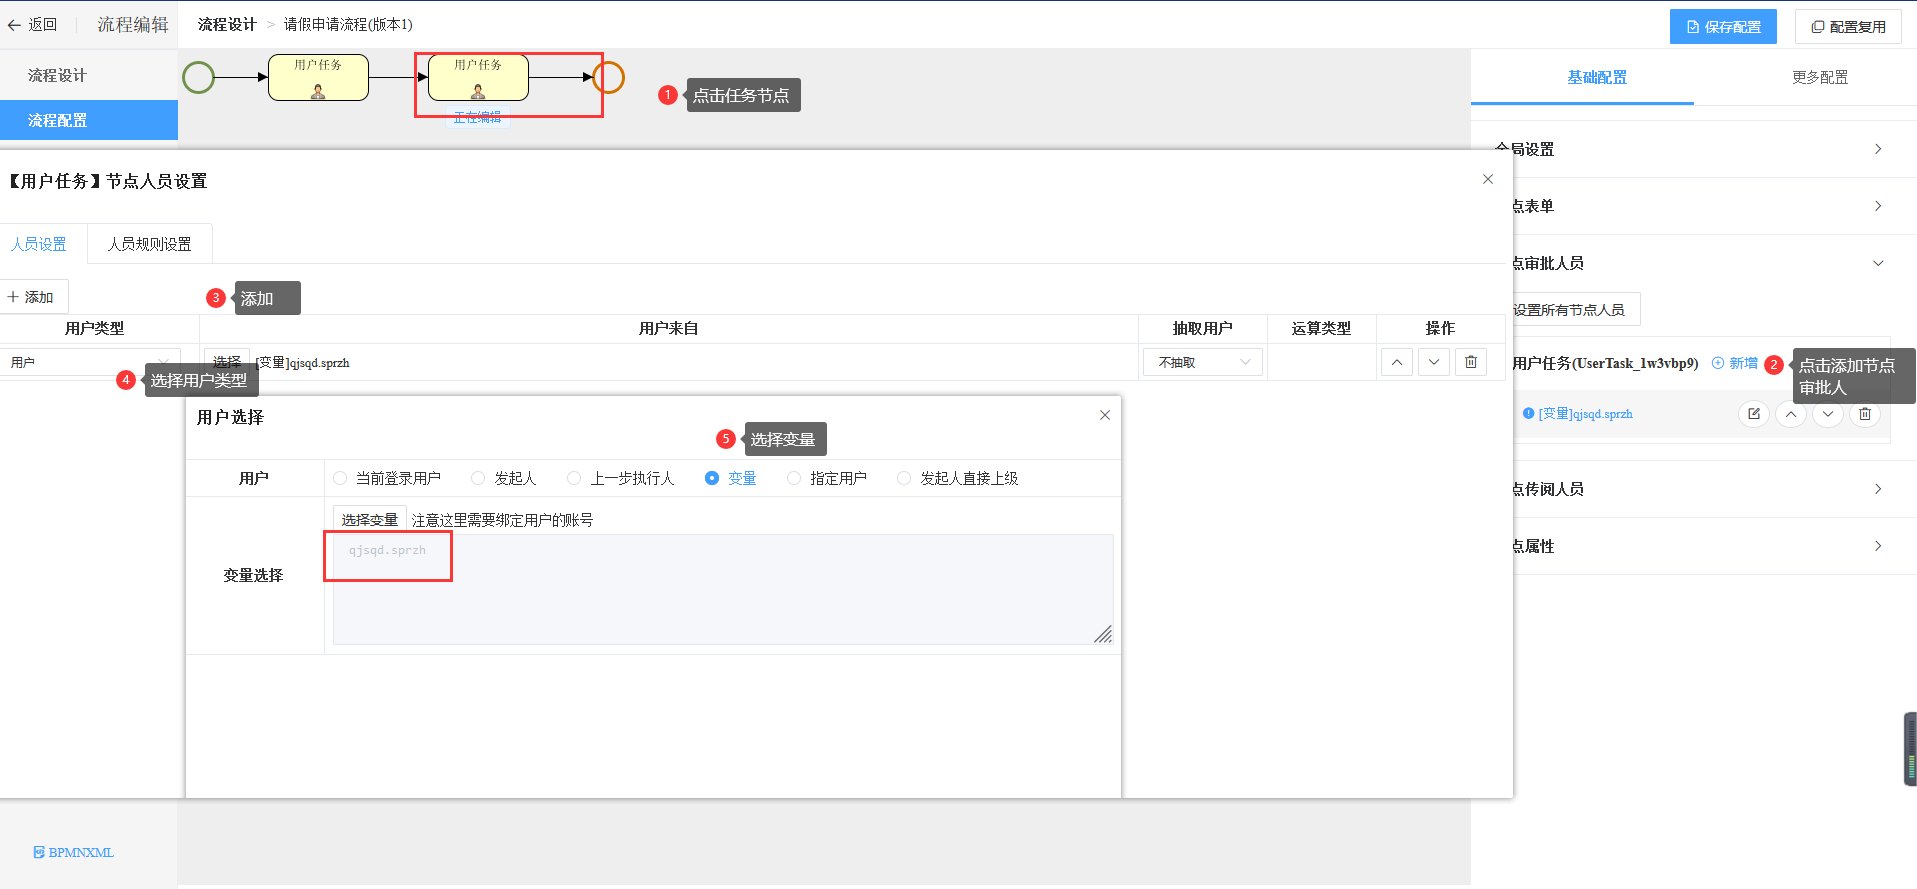
Task: Click the 选择变量 button
Action: point(369,520)
